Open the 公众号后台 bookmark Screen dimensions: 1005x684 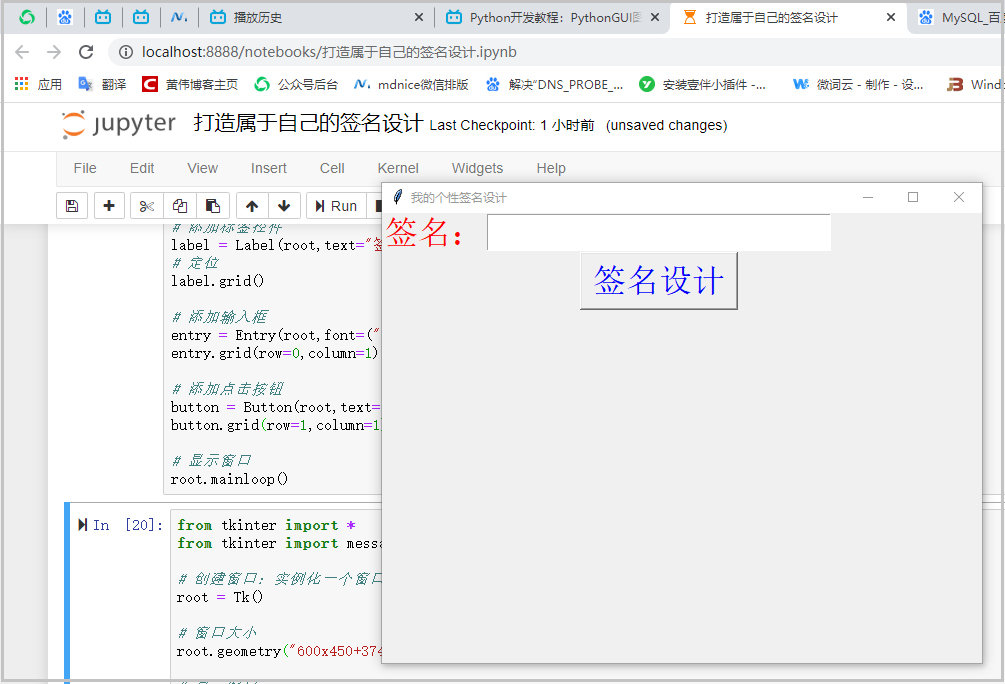coord(297,85)
